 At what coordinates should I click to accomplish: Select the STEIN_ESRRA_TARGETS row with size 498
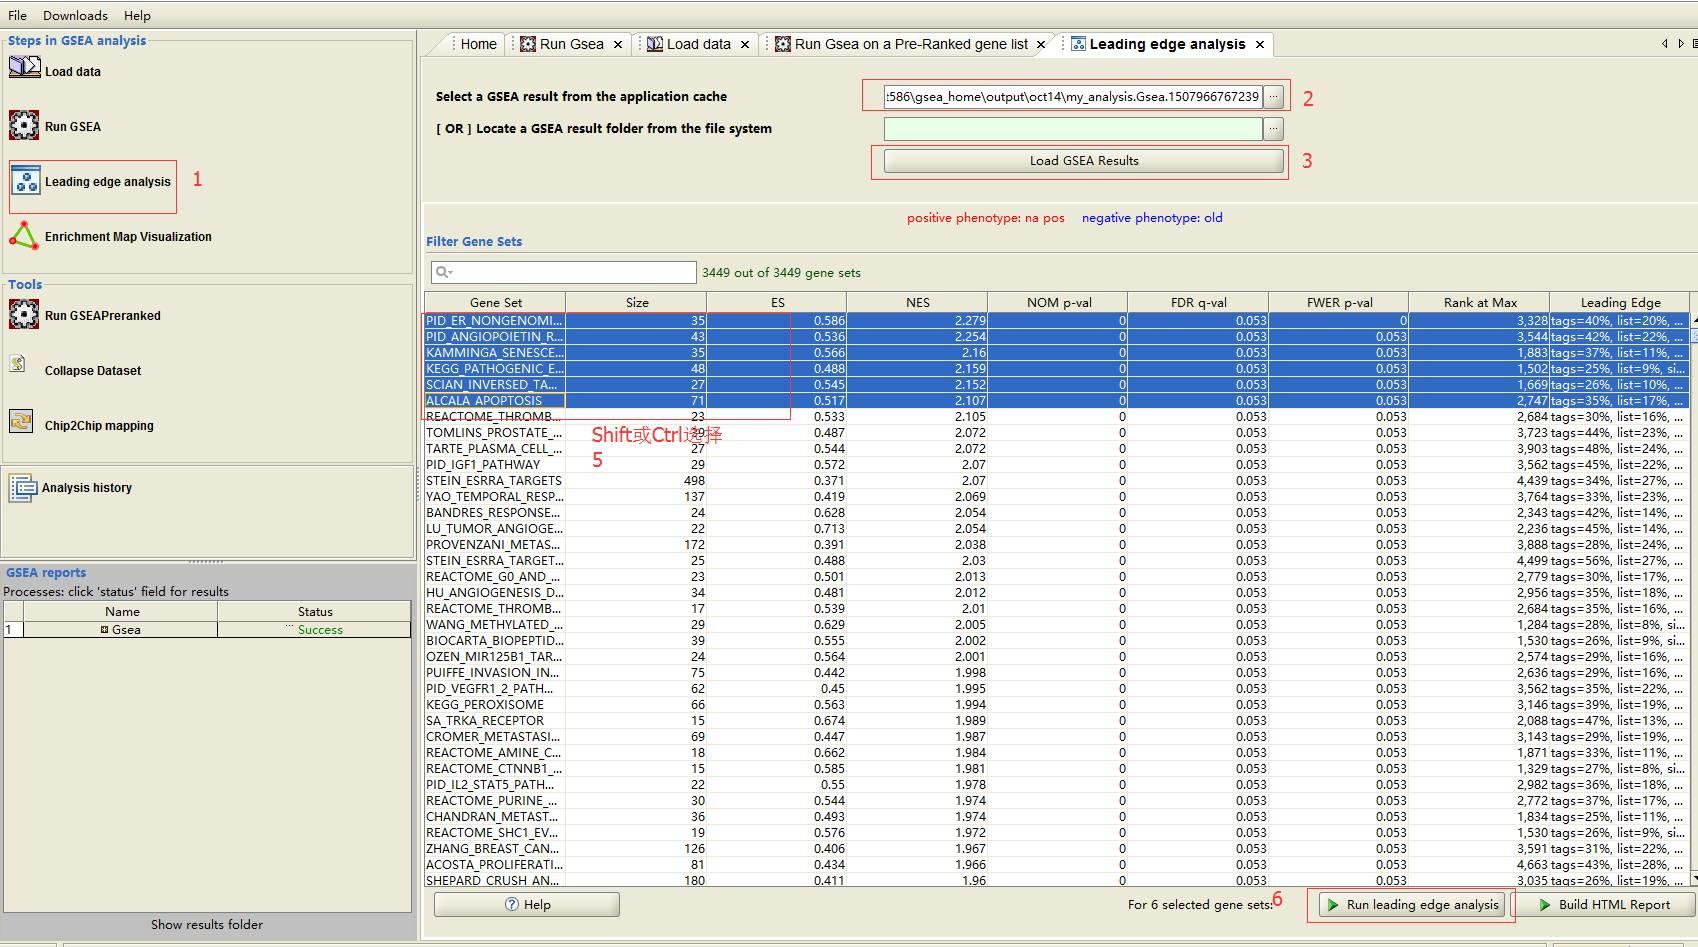1057,480
